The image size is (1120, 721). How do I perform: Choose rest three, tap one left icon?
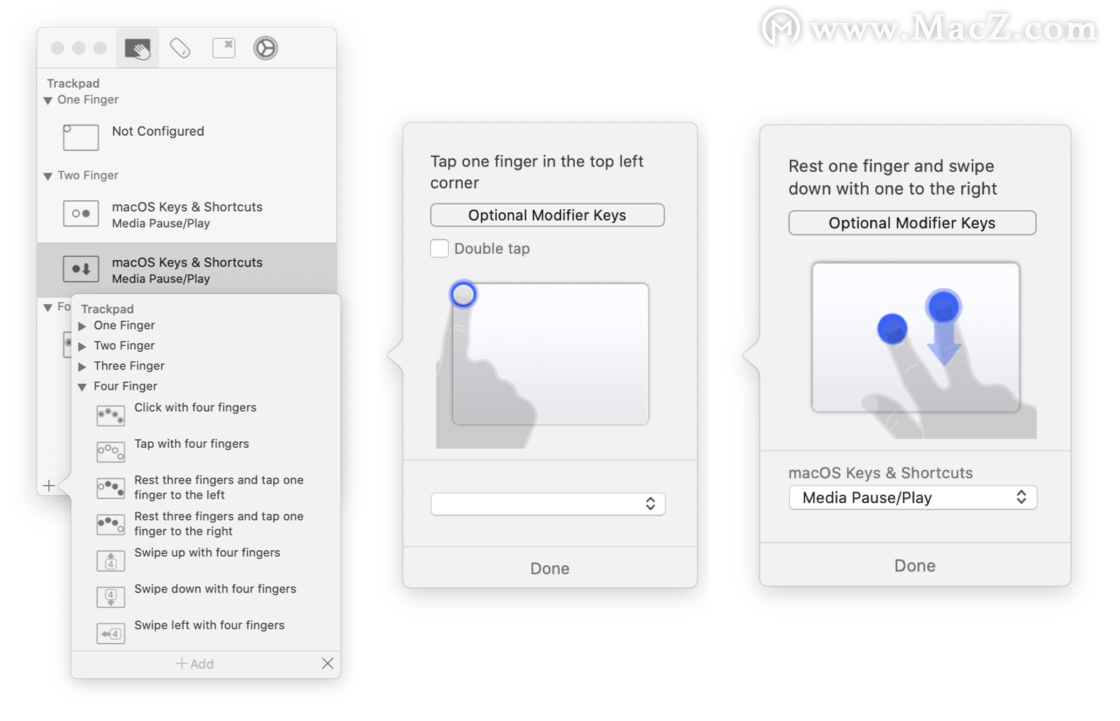coord(111,488)
